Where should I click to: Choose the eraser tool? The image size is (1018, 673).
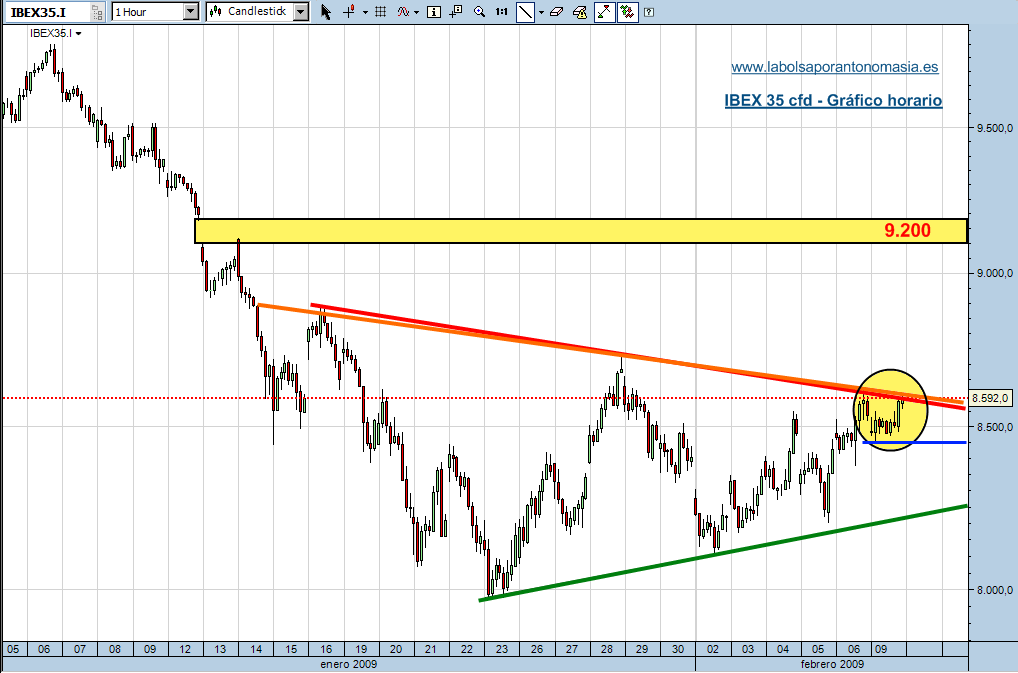pos(557,12)
